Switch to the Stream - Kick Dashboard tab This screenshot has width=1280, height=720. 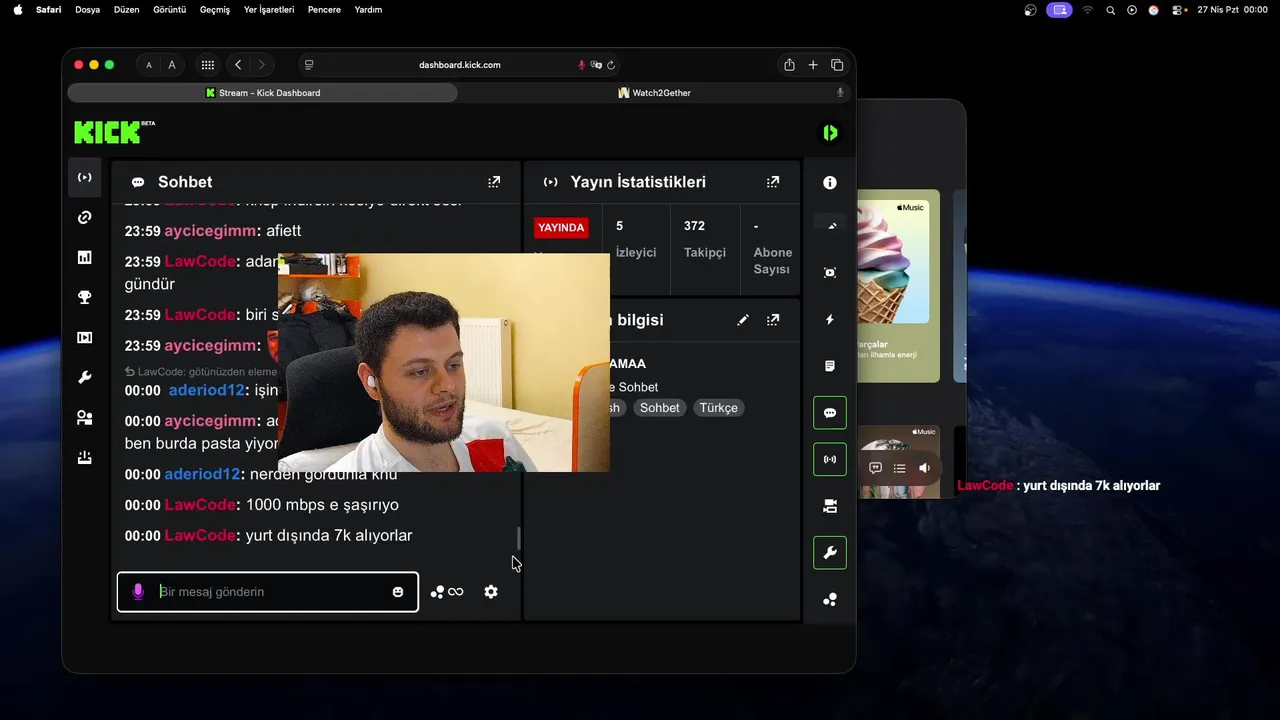pos(262,93)
